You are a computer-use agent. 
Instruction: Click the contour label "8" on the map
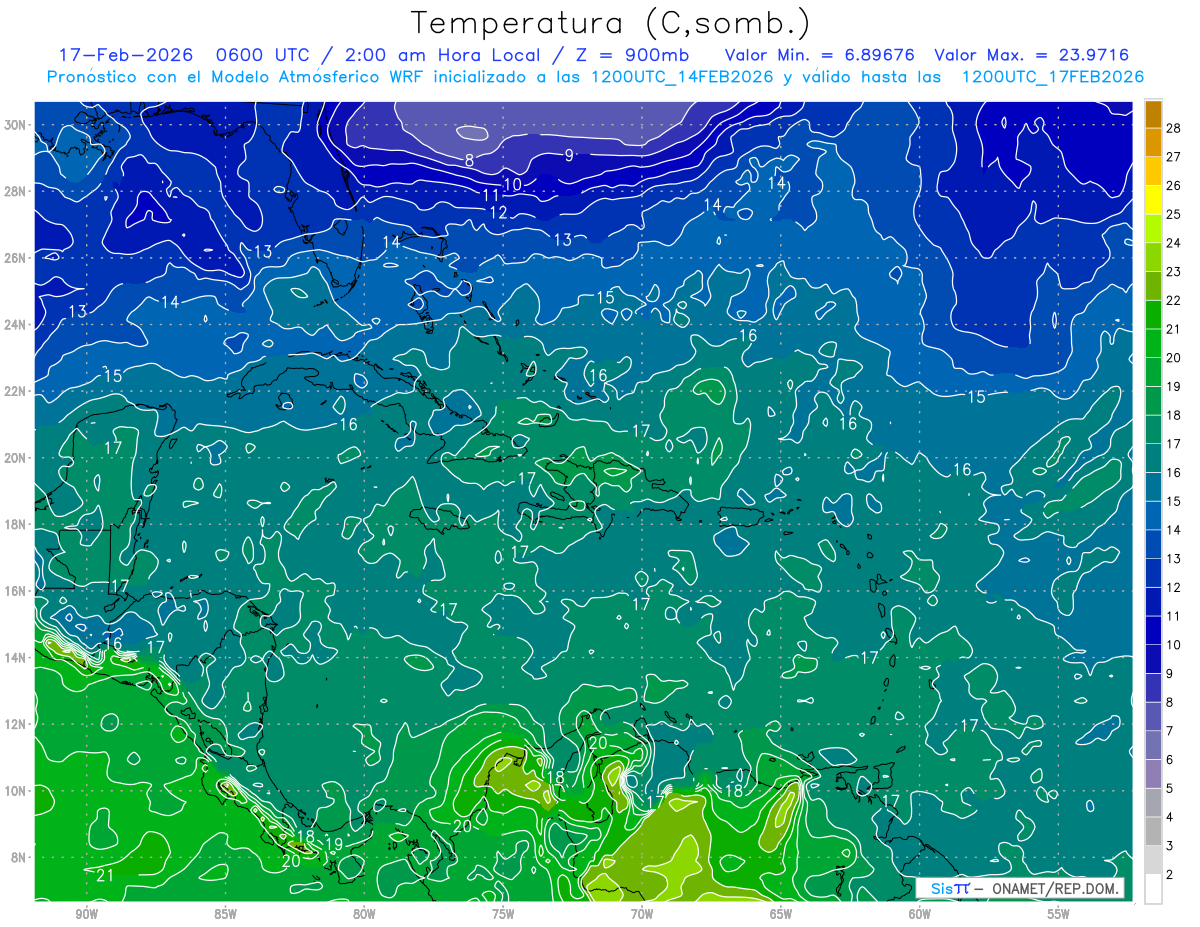point(469,160)
